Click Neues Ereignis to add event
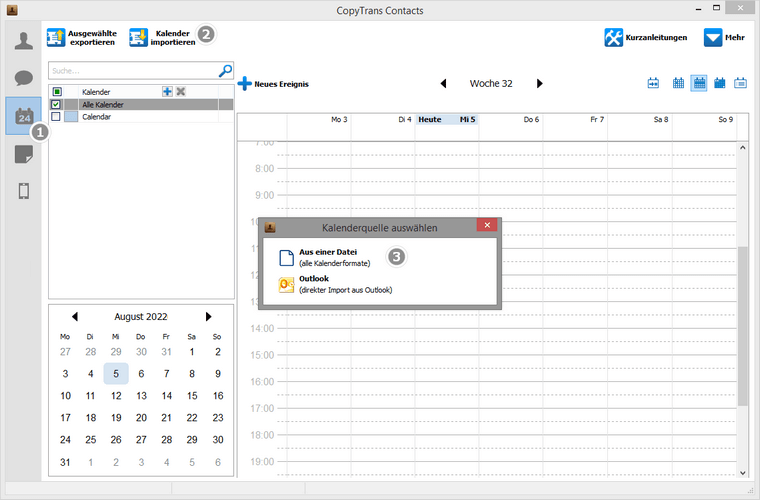 coord(273,84)
